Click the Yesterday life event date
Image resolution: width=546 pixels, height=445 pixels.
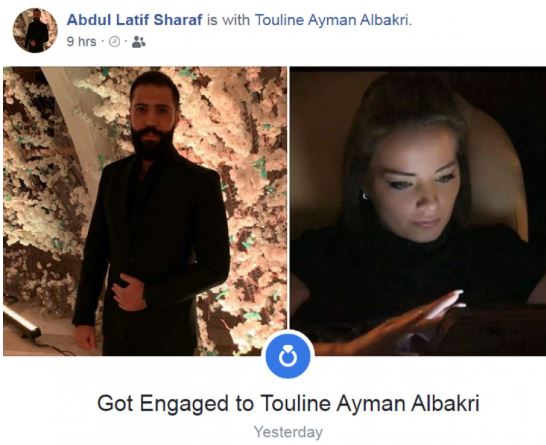click(288, 432)
